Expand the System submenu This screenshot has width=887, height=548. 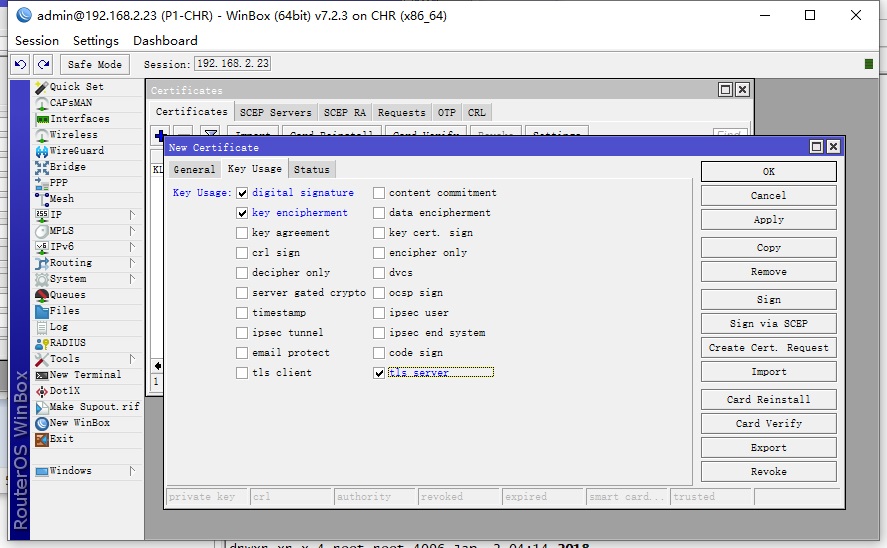[x=68, y=279]
